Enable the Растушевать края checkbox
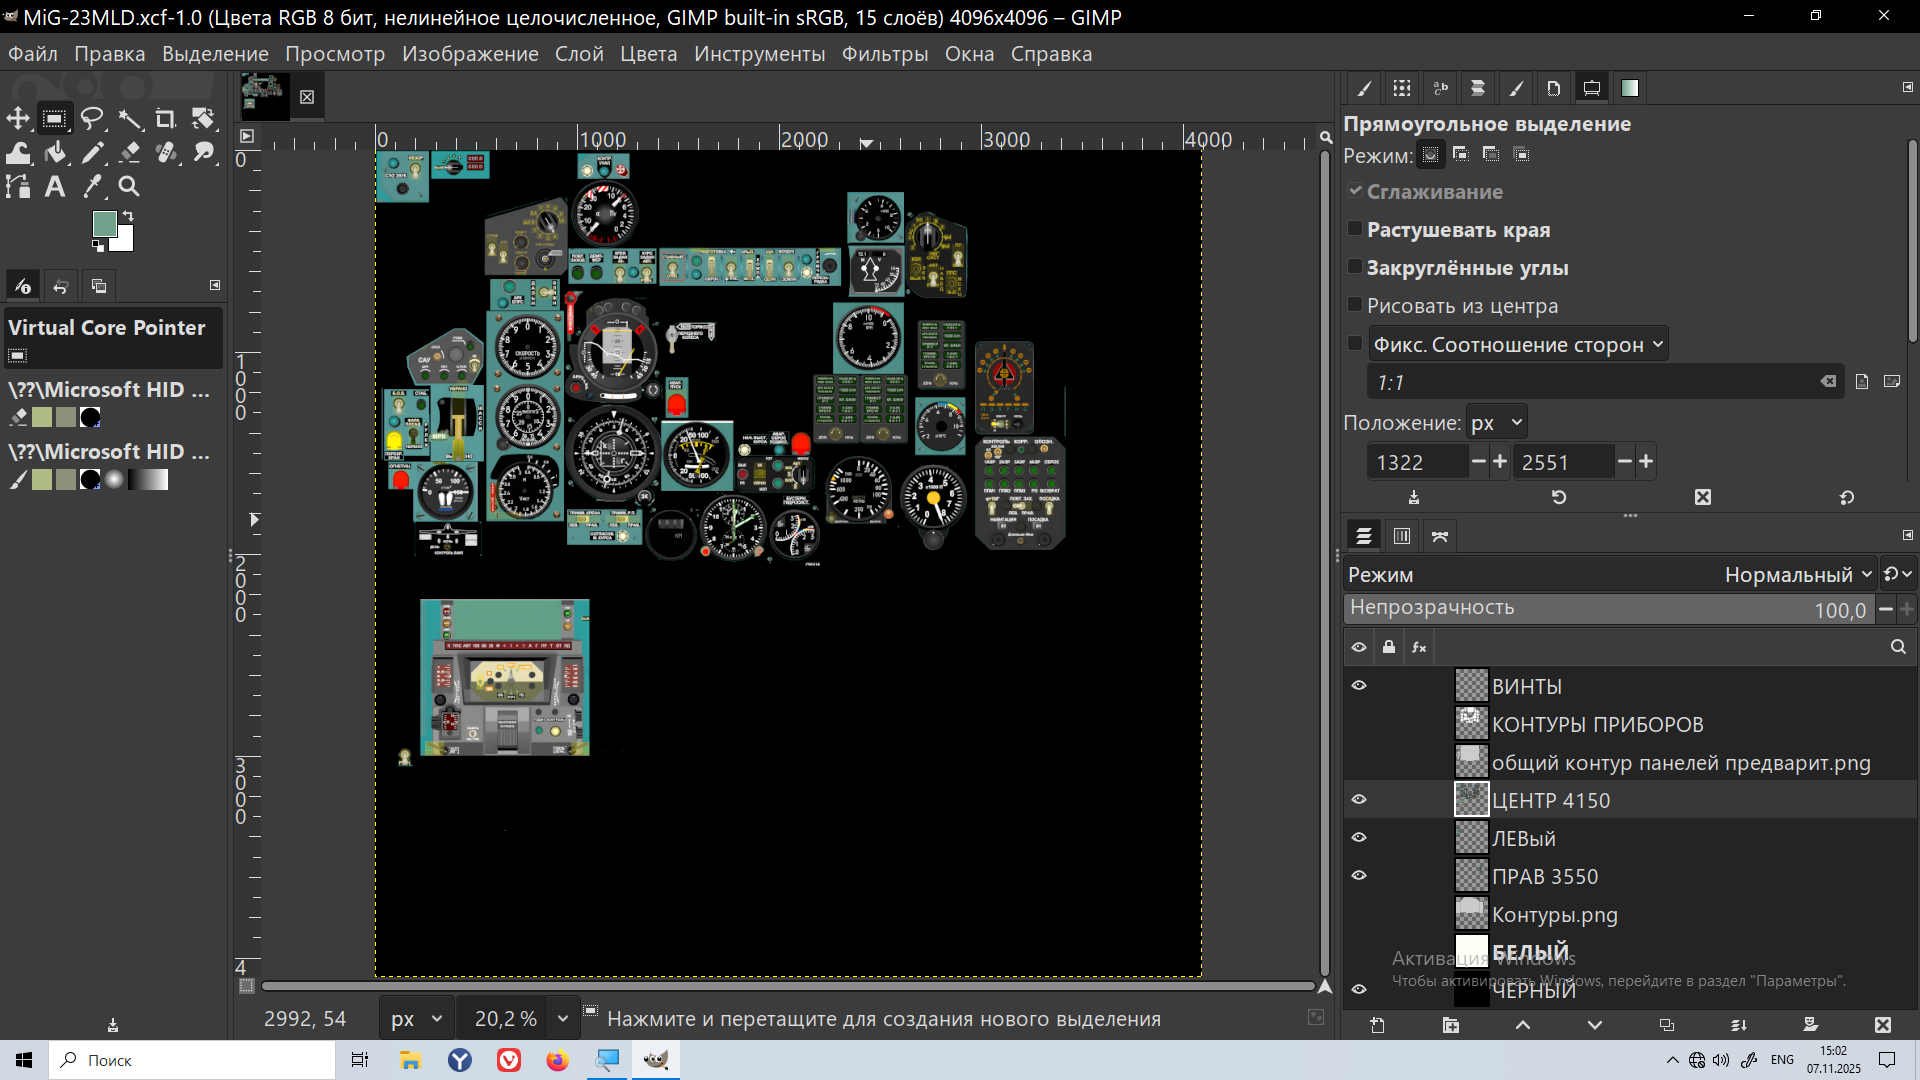 [1355, 229]
